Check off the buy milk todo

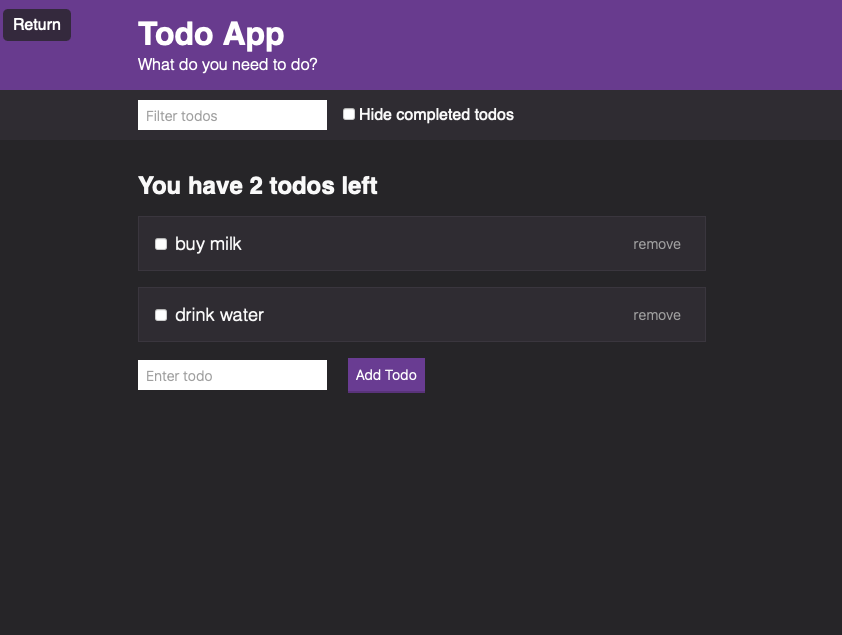point(161,244)
